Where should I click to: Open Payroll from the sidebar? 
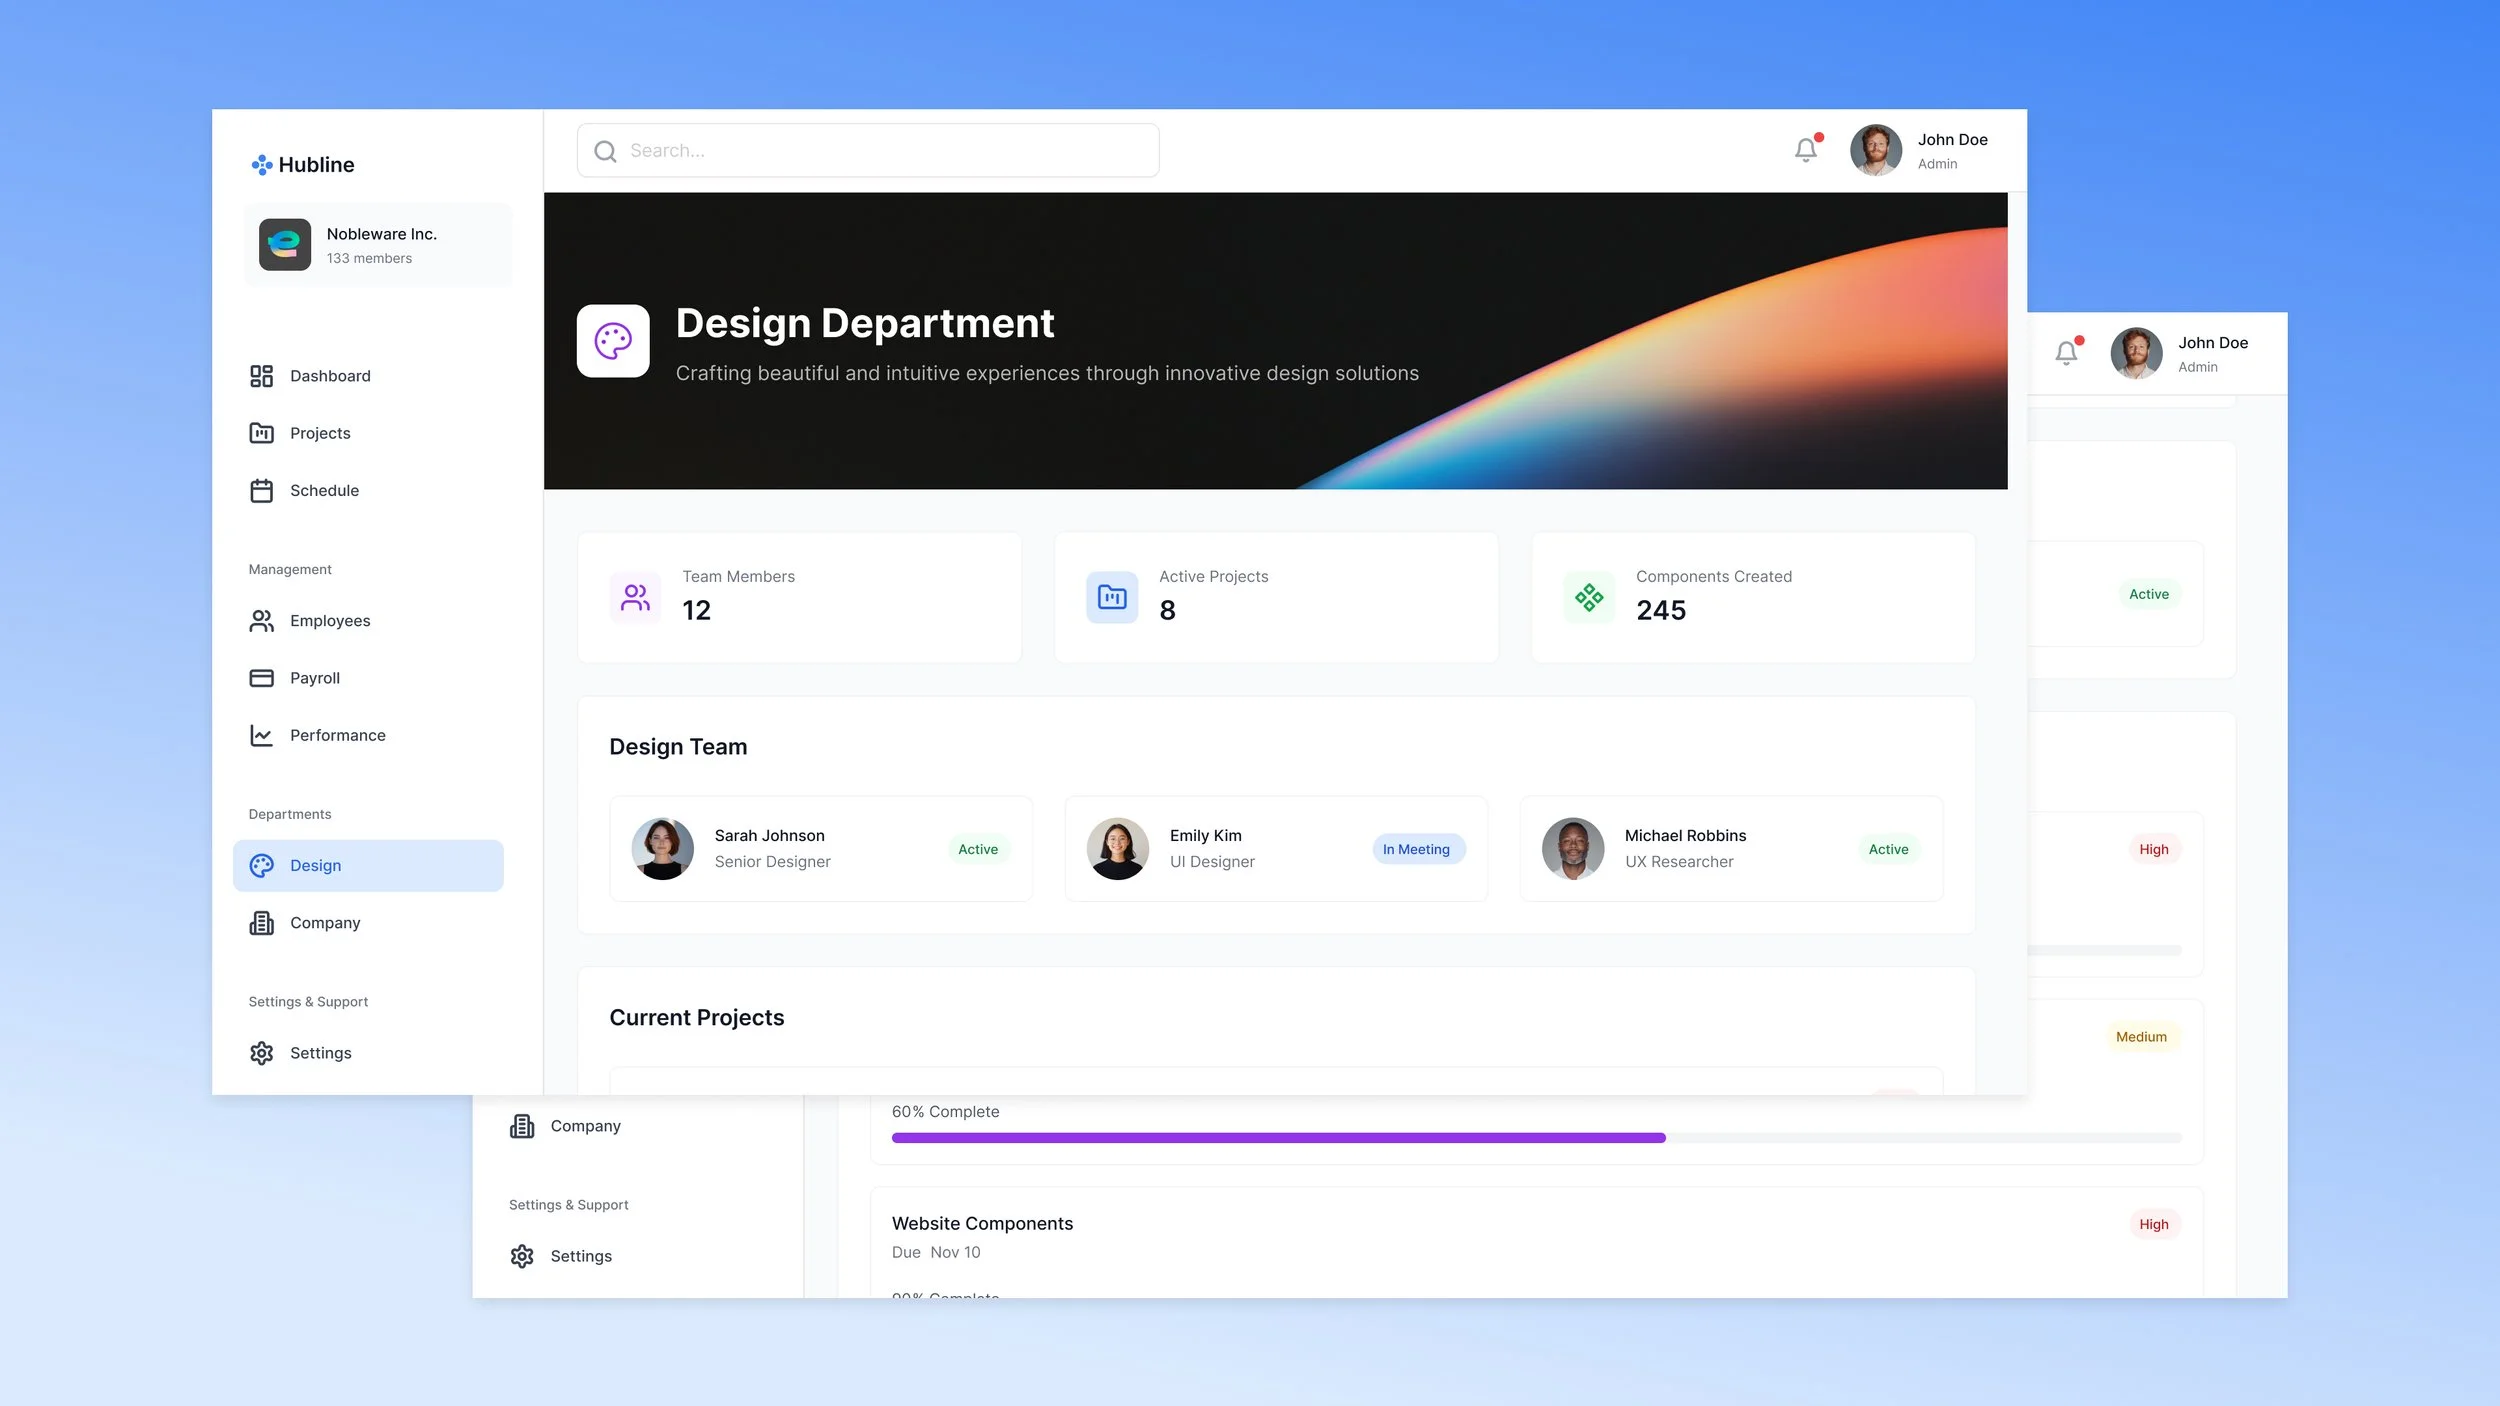[314, 678]
